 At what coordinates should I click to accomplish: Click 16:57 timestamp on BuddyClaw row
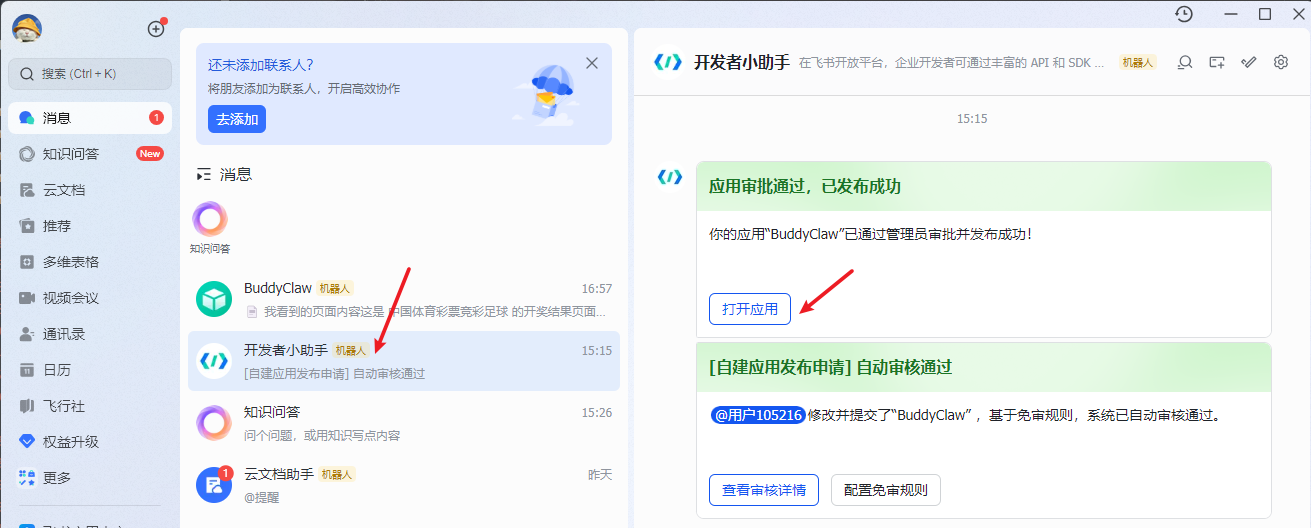point(597,288)
